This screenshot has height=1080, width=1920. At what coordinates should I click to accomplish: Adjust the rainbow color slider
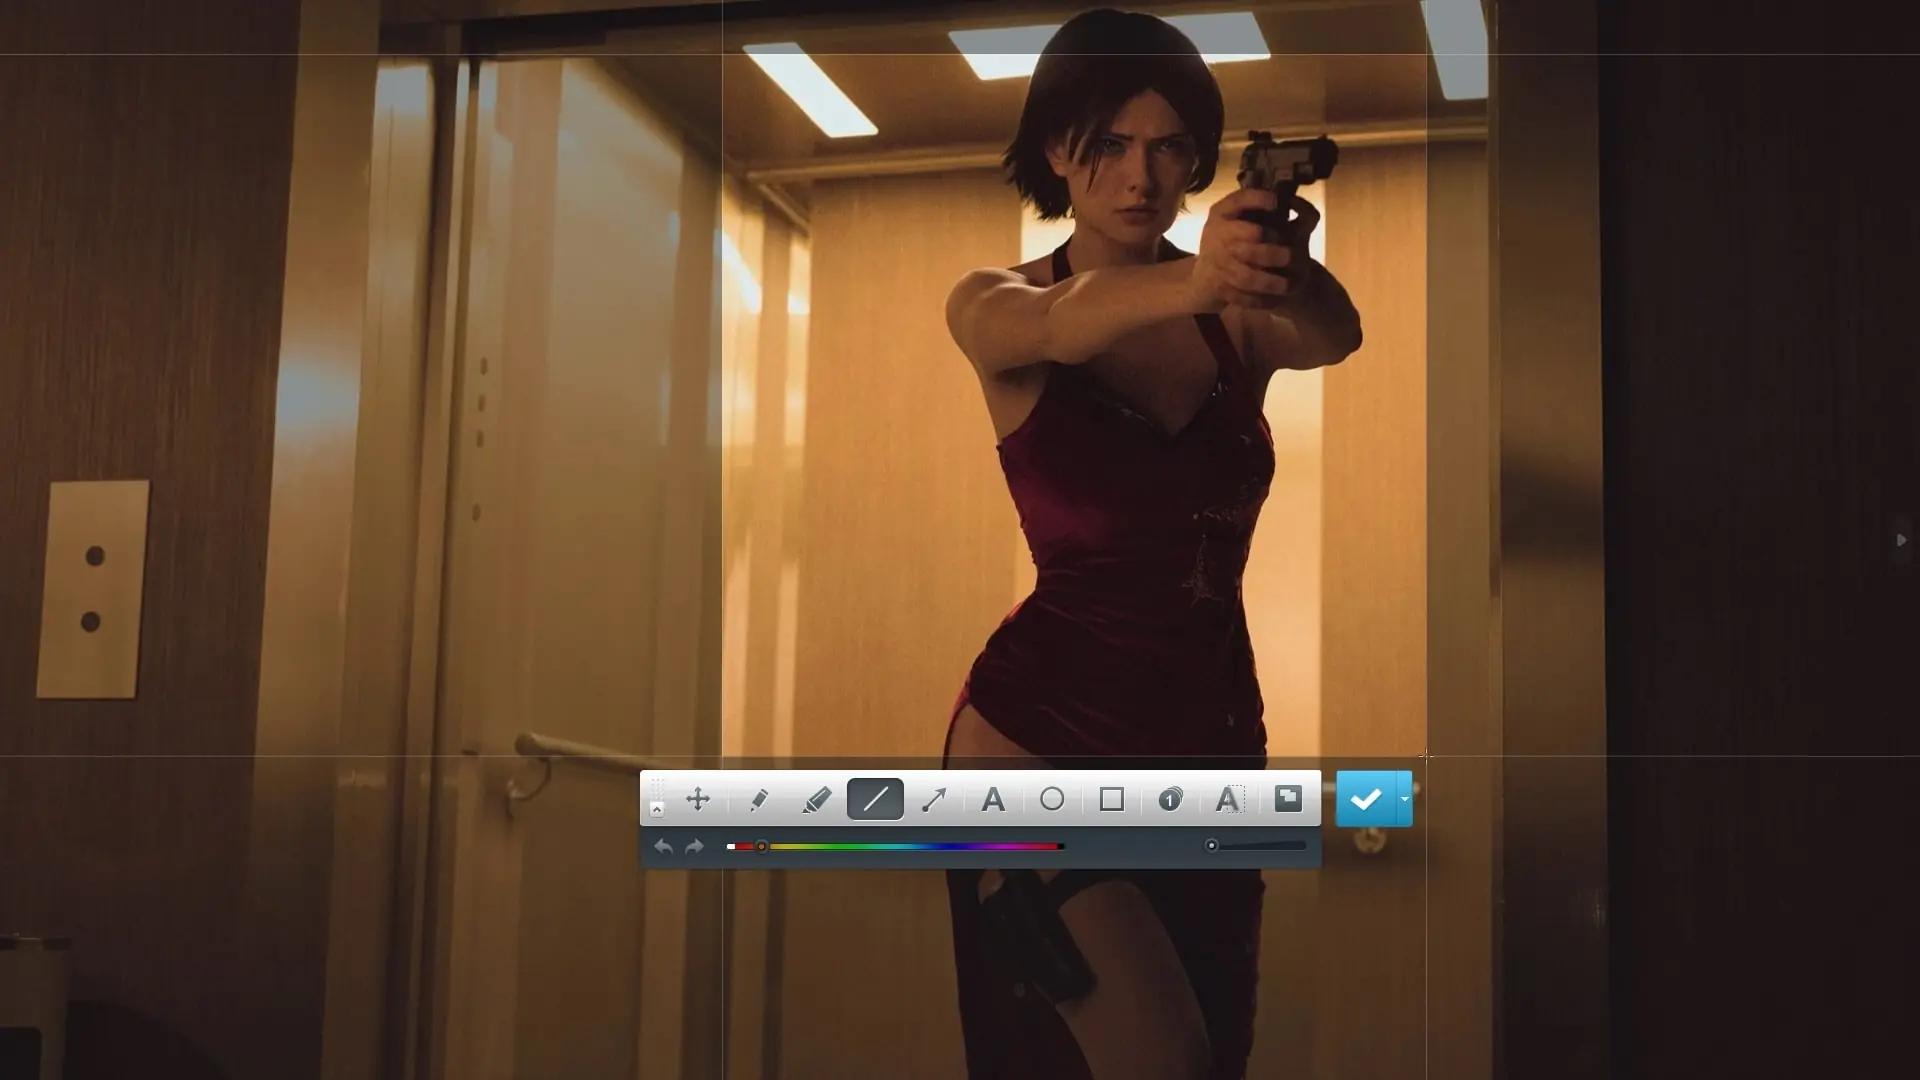pos(895,847)
